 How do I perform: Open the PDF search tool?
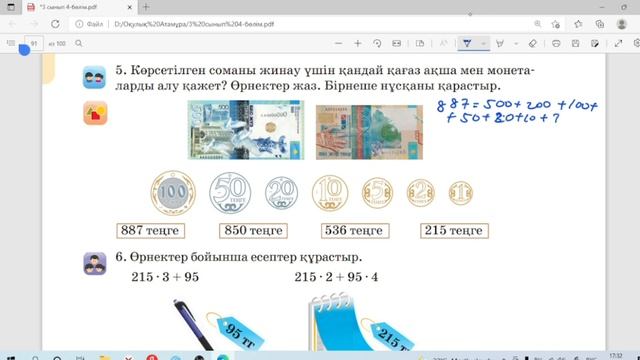tap(79, 43)
